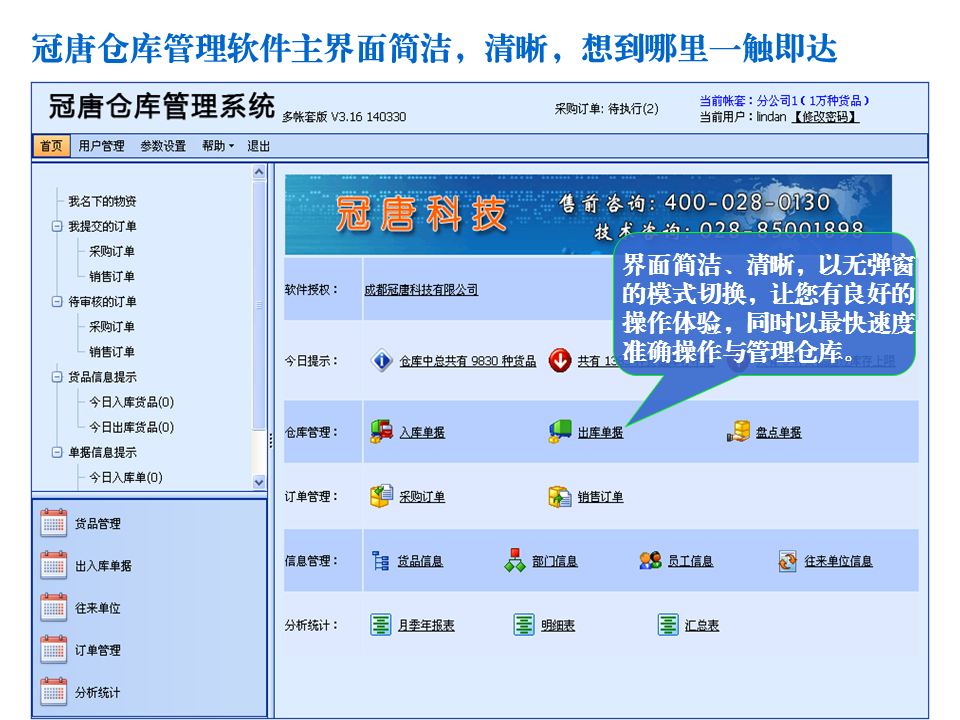Click the 采购订单: 待执行(2) notice

(606, 108)
